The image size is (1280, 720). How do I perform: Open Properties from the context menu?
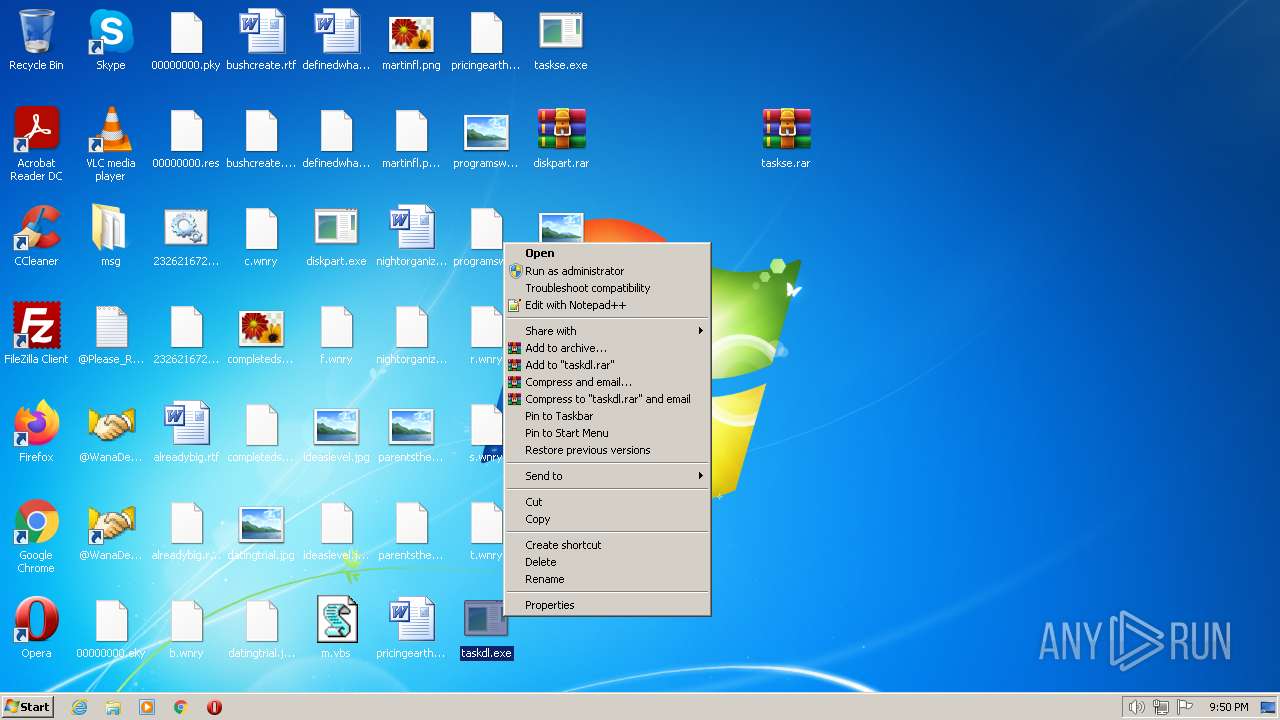607,605
